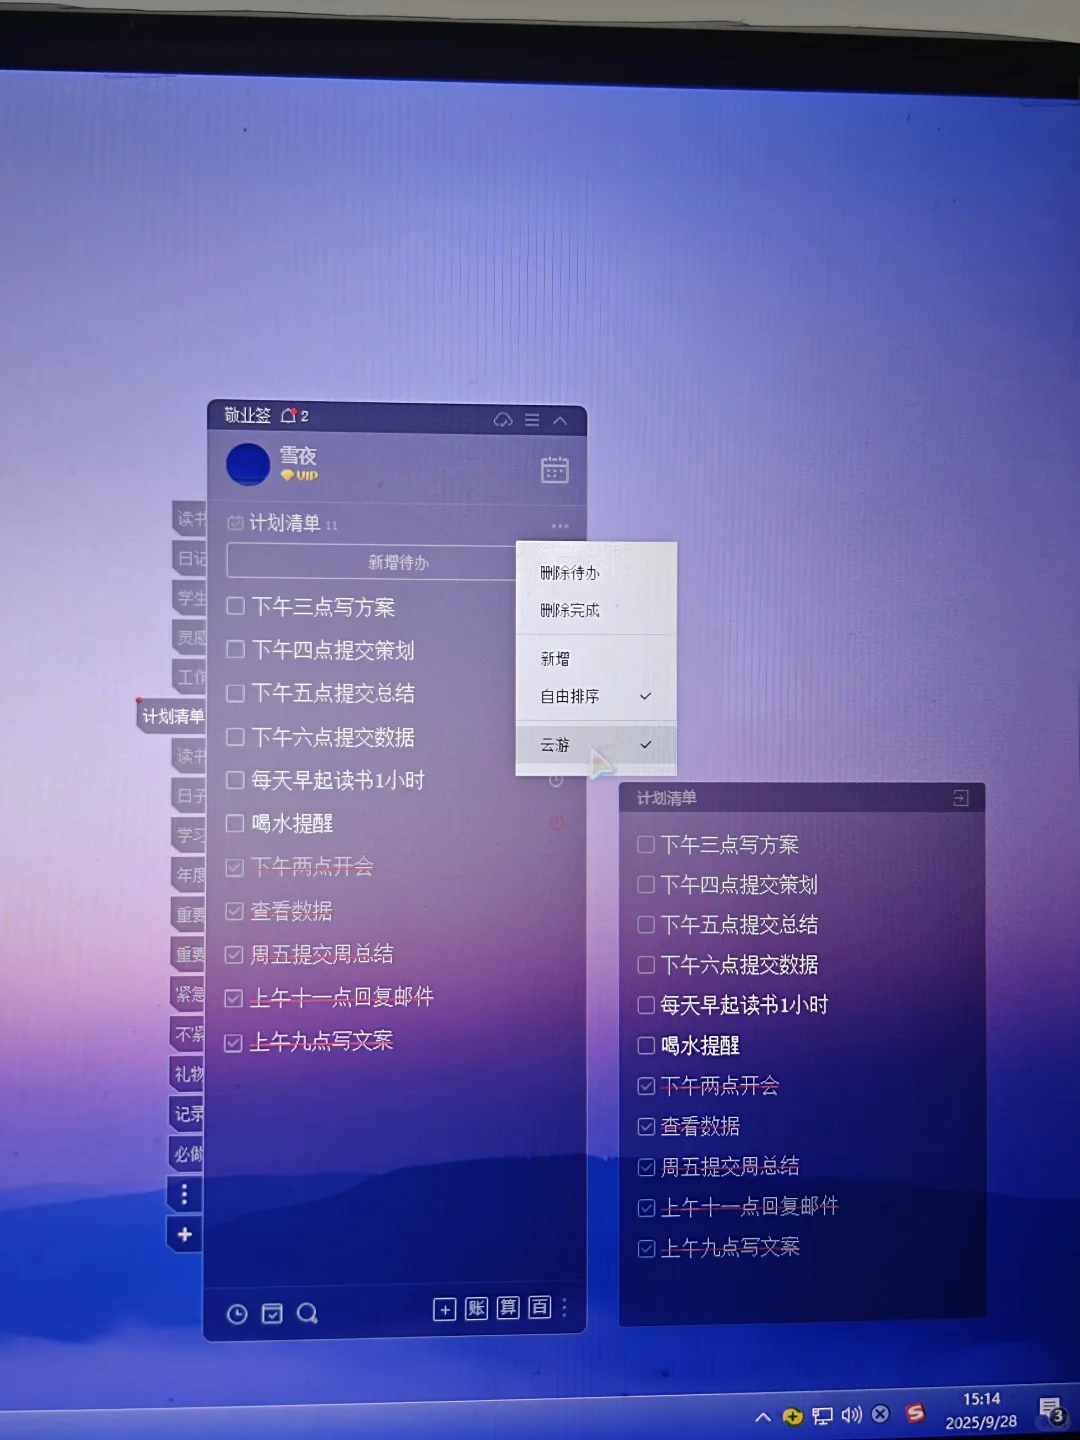Click the + button at sidebar bottom
The image size is (1080, 1440).
pyautogui.click(x=184, y=1234)
